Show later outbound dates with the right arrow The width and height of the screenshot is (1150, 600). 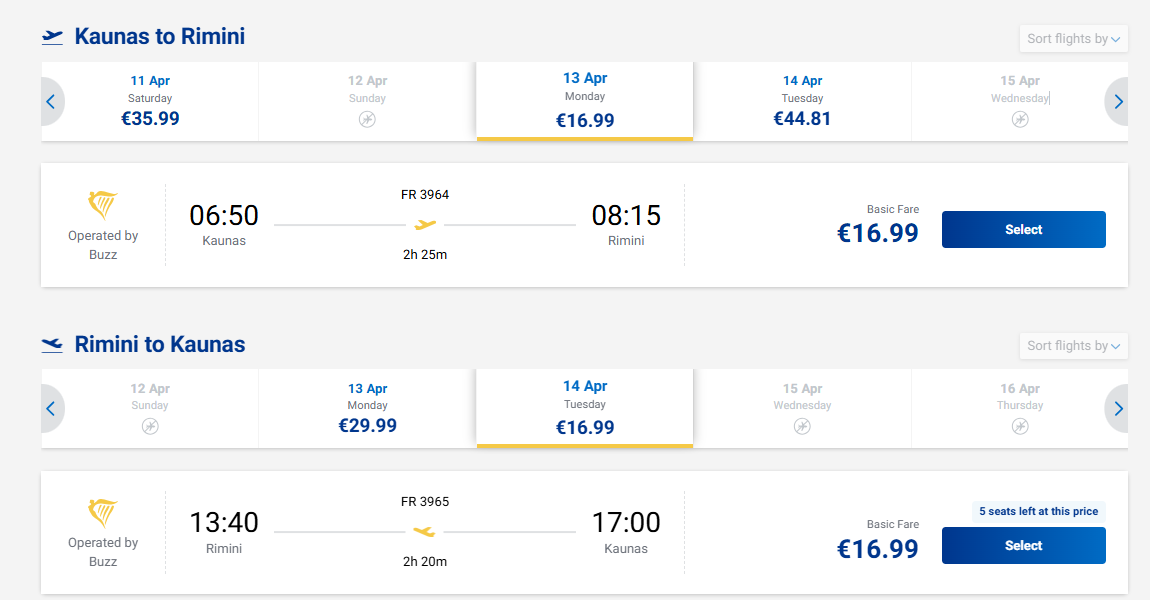[x=1118, y=102]
